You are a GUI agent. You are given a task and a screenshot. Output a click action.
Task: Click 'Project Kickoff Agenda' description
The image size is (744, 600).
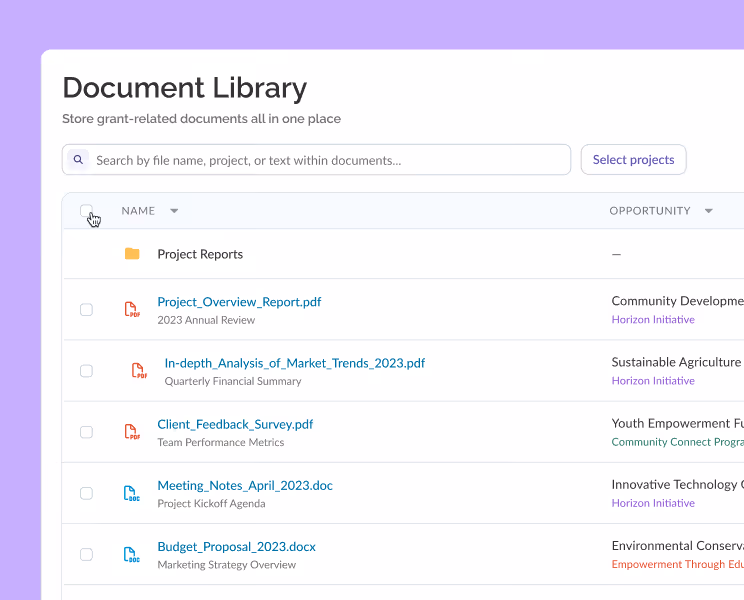coord(211,504)
